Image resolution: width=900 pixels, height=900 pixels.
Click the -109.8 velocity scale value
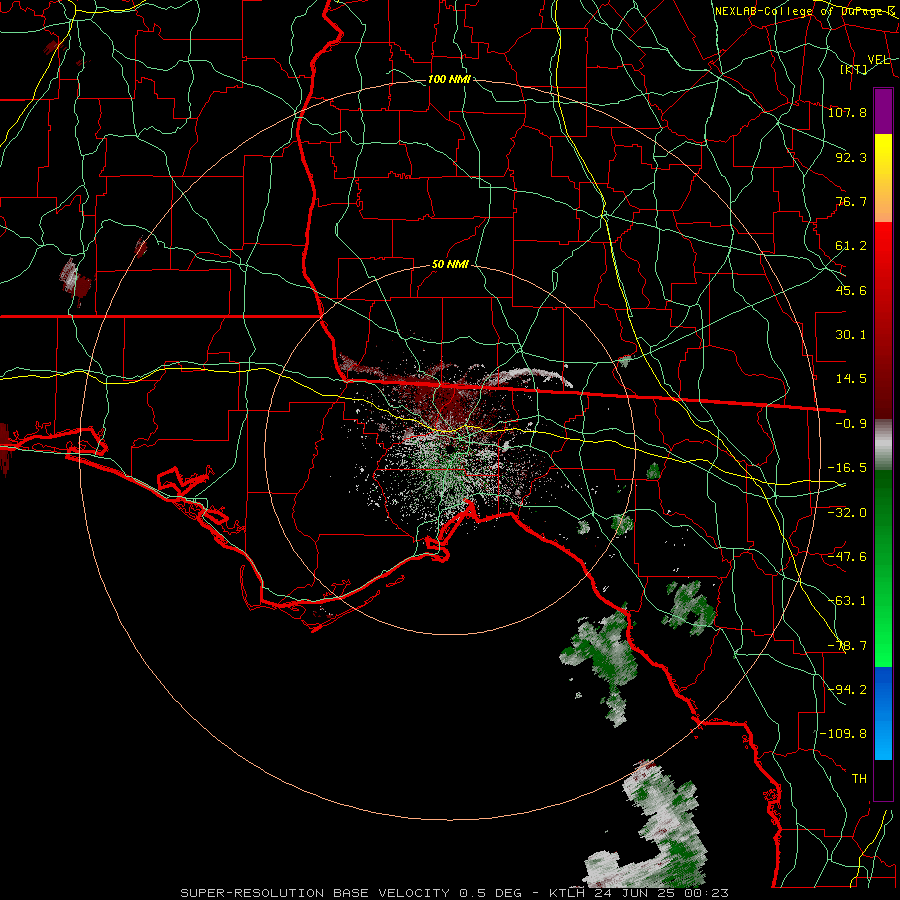click(x=843, y=734)
